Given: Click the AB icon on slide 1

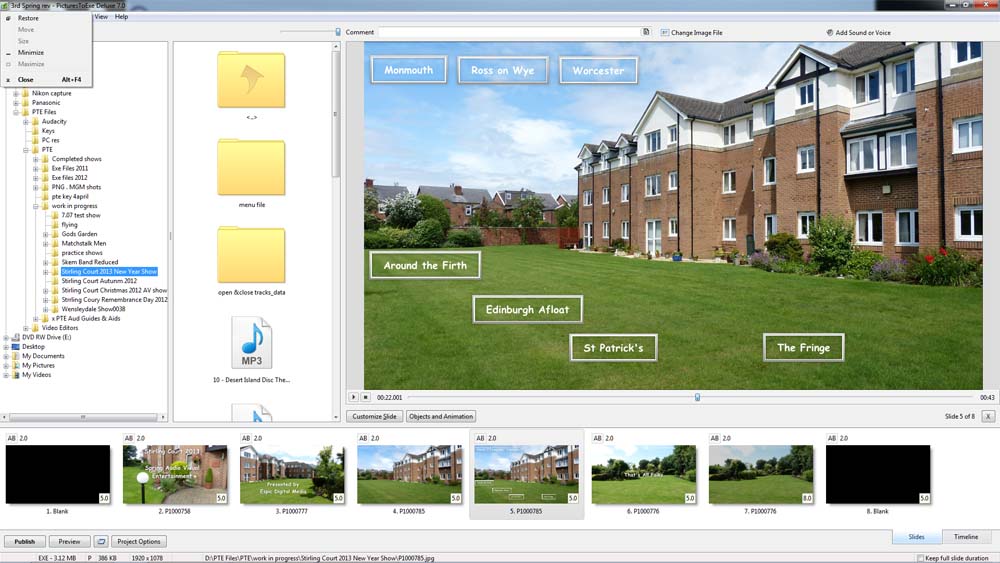Looking at the screenshot, I should click(x=11, y=438).
